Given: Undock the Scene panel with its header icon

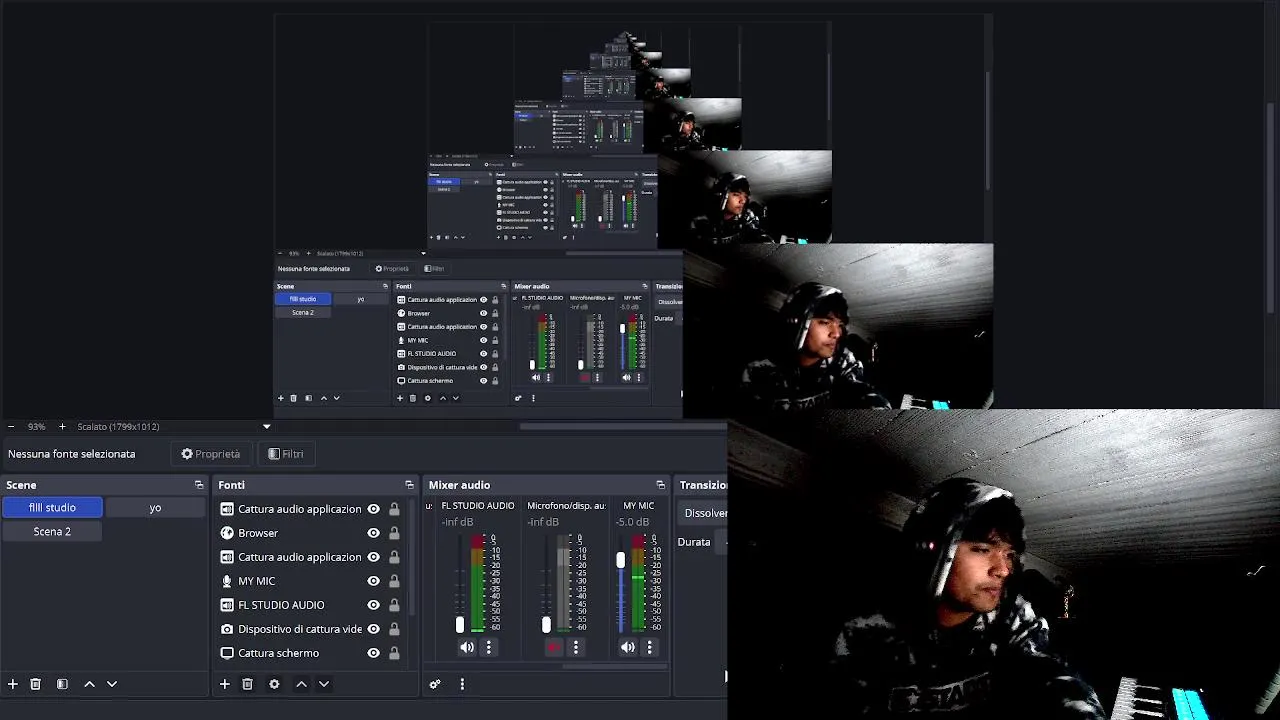Looking at the screenshot, I should click(199, 485).
